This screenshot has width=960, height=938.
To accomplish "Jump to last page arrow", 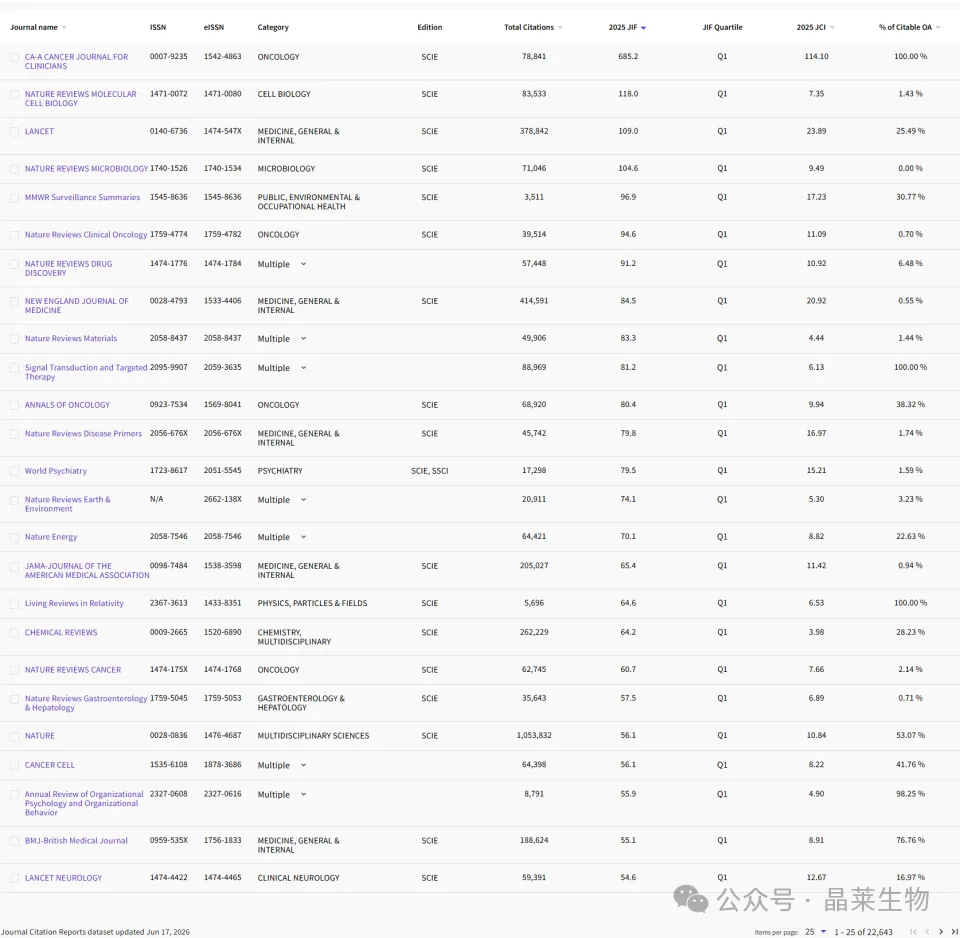I will click(954, 931).
